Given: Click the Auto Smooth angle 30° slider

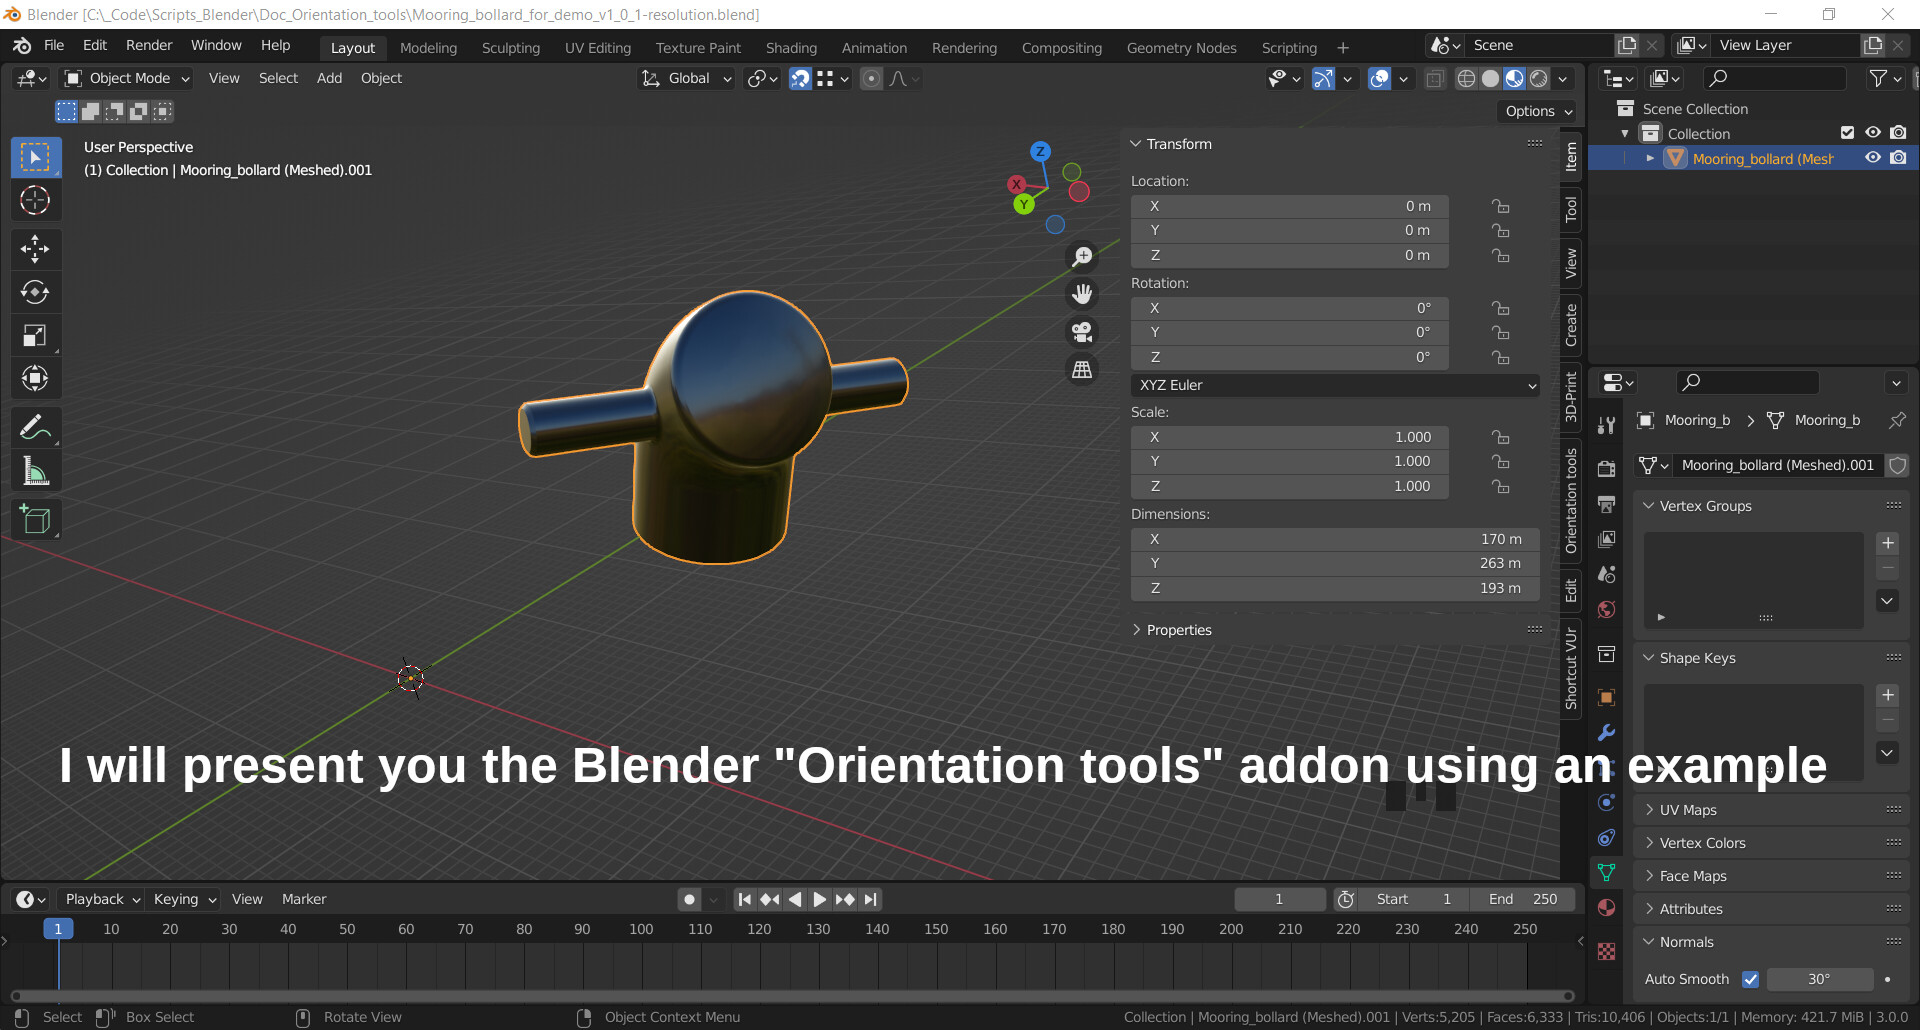Looking at the screenshot, I should click(x=1819, y=980).
